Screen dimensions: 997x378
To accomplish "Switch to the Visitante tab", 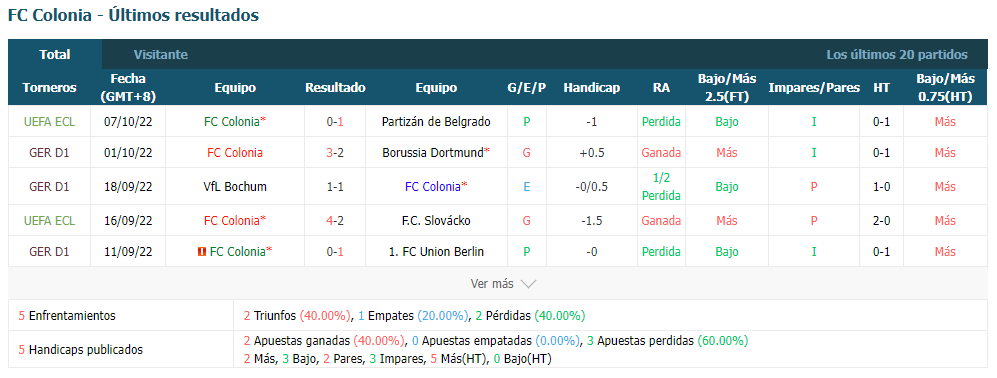I will tap(161, 55).
